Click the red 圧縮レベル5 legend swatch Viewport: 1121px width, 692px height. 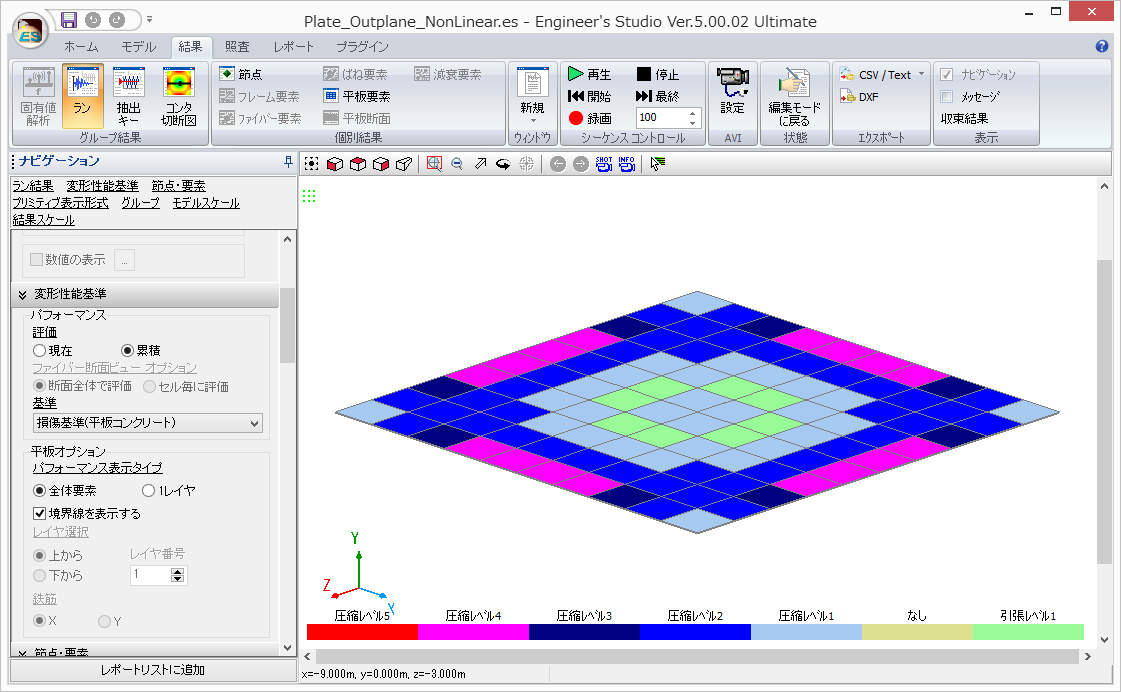tap(362, 632)
